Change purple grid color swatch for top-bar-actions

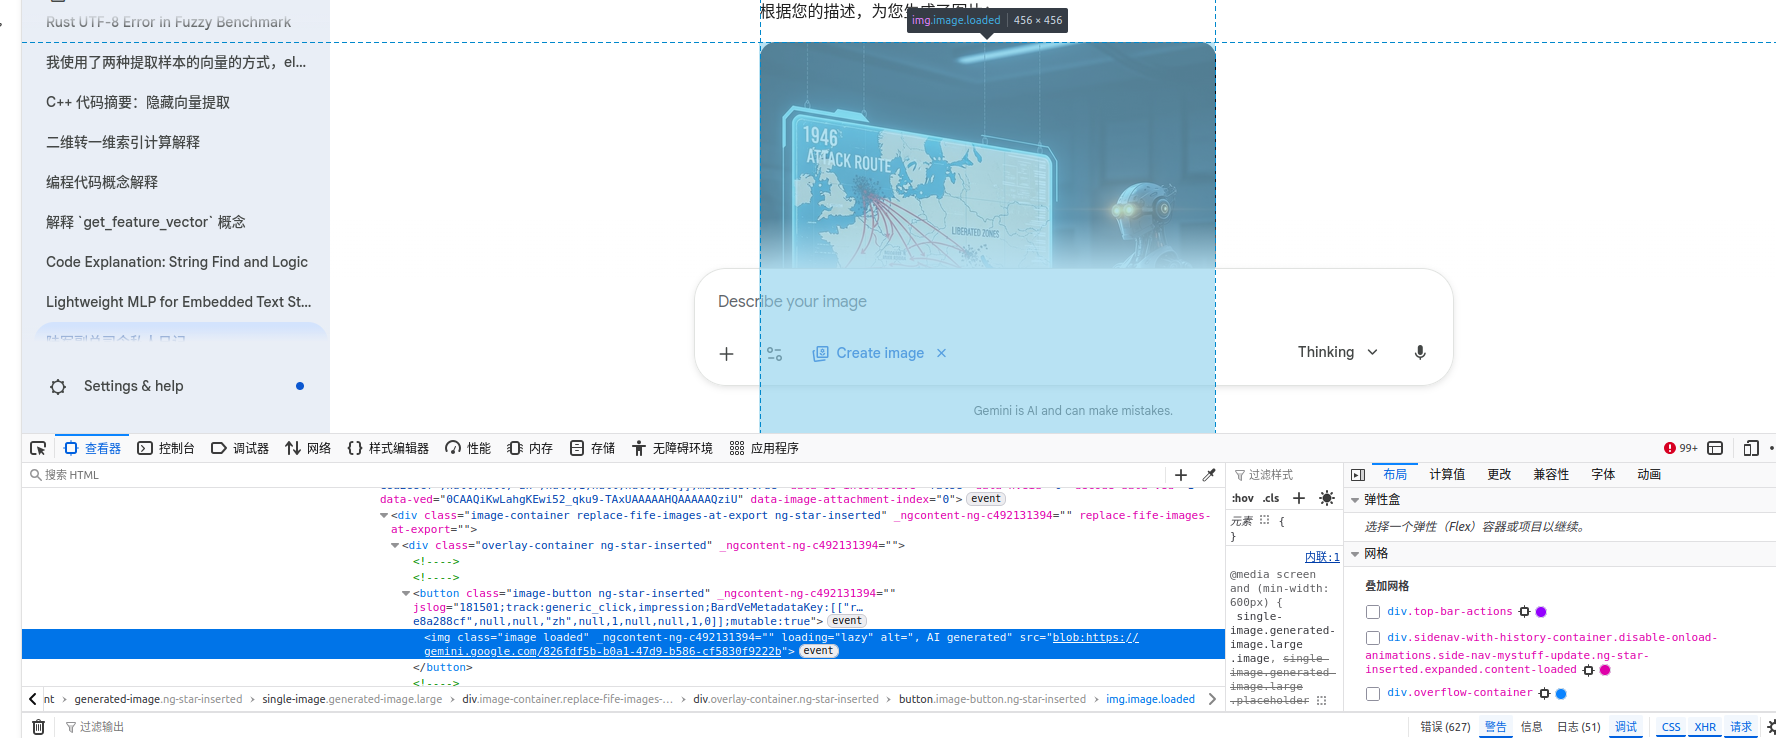pyautogui.click(x=1541, y=612)
